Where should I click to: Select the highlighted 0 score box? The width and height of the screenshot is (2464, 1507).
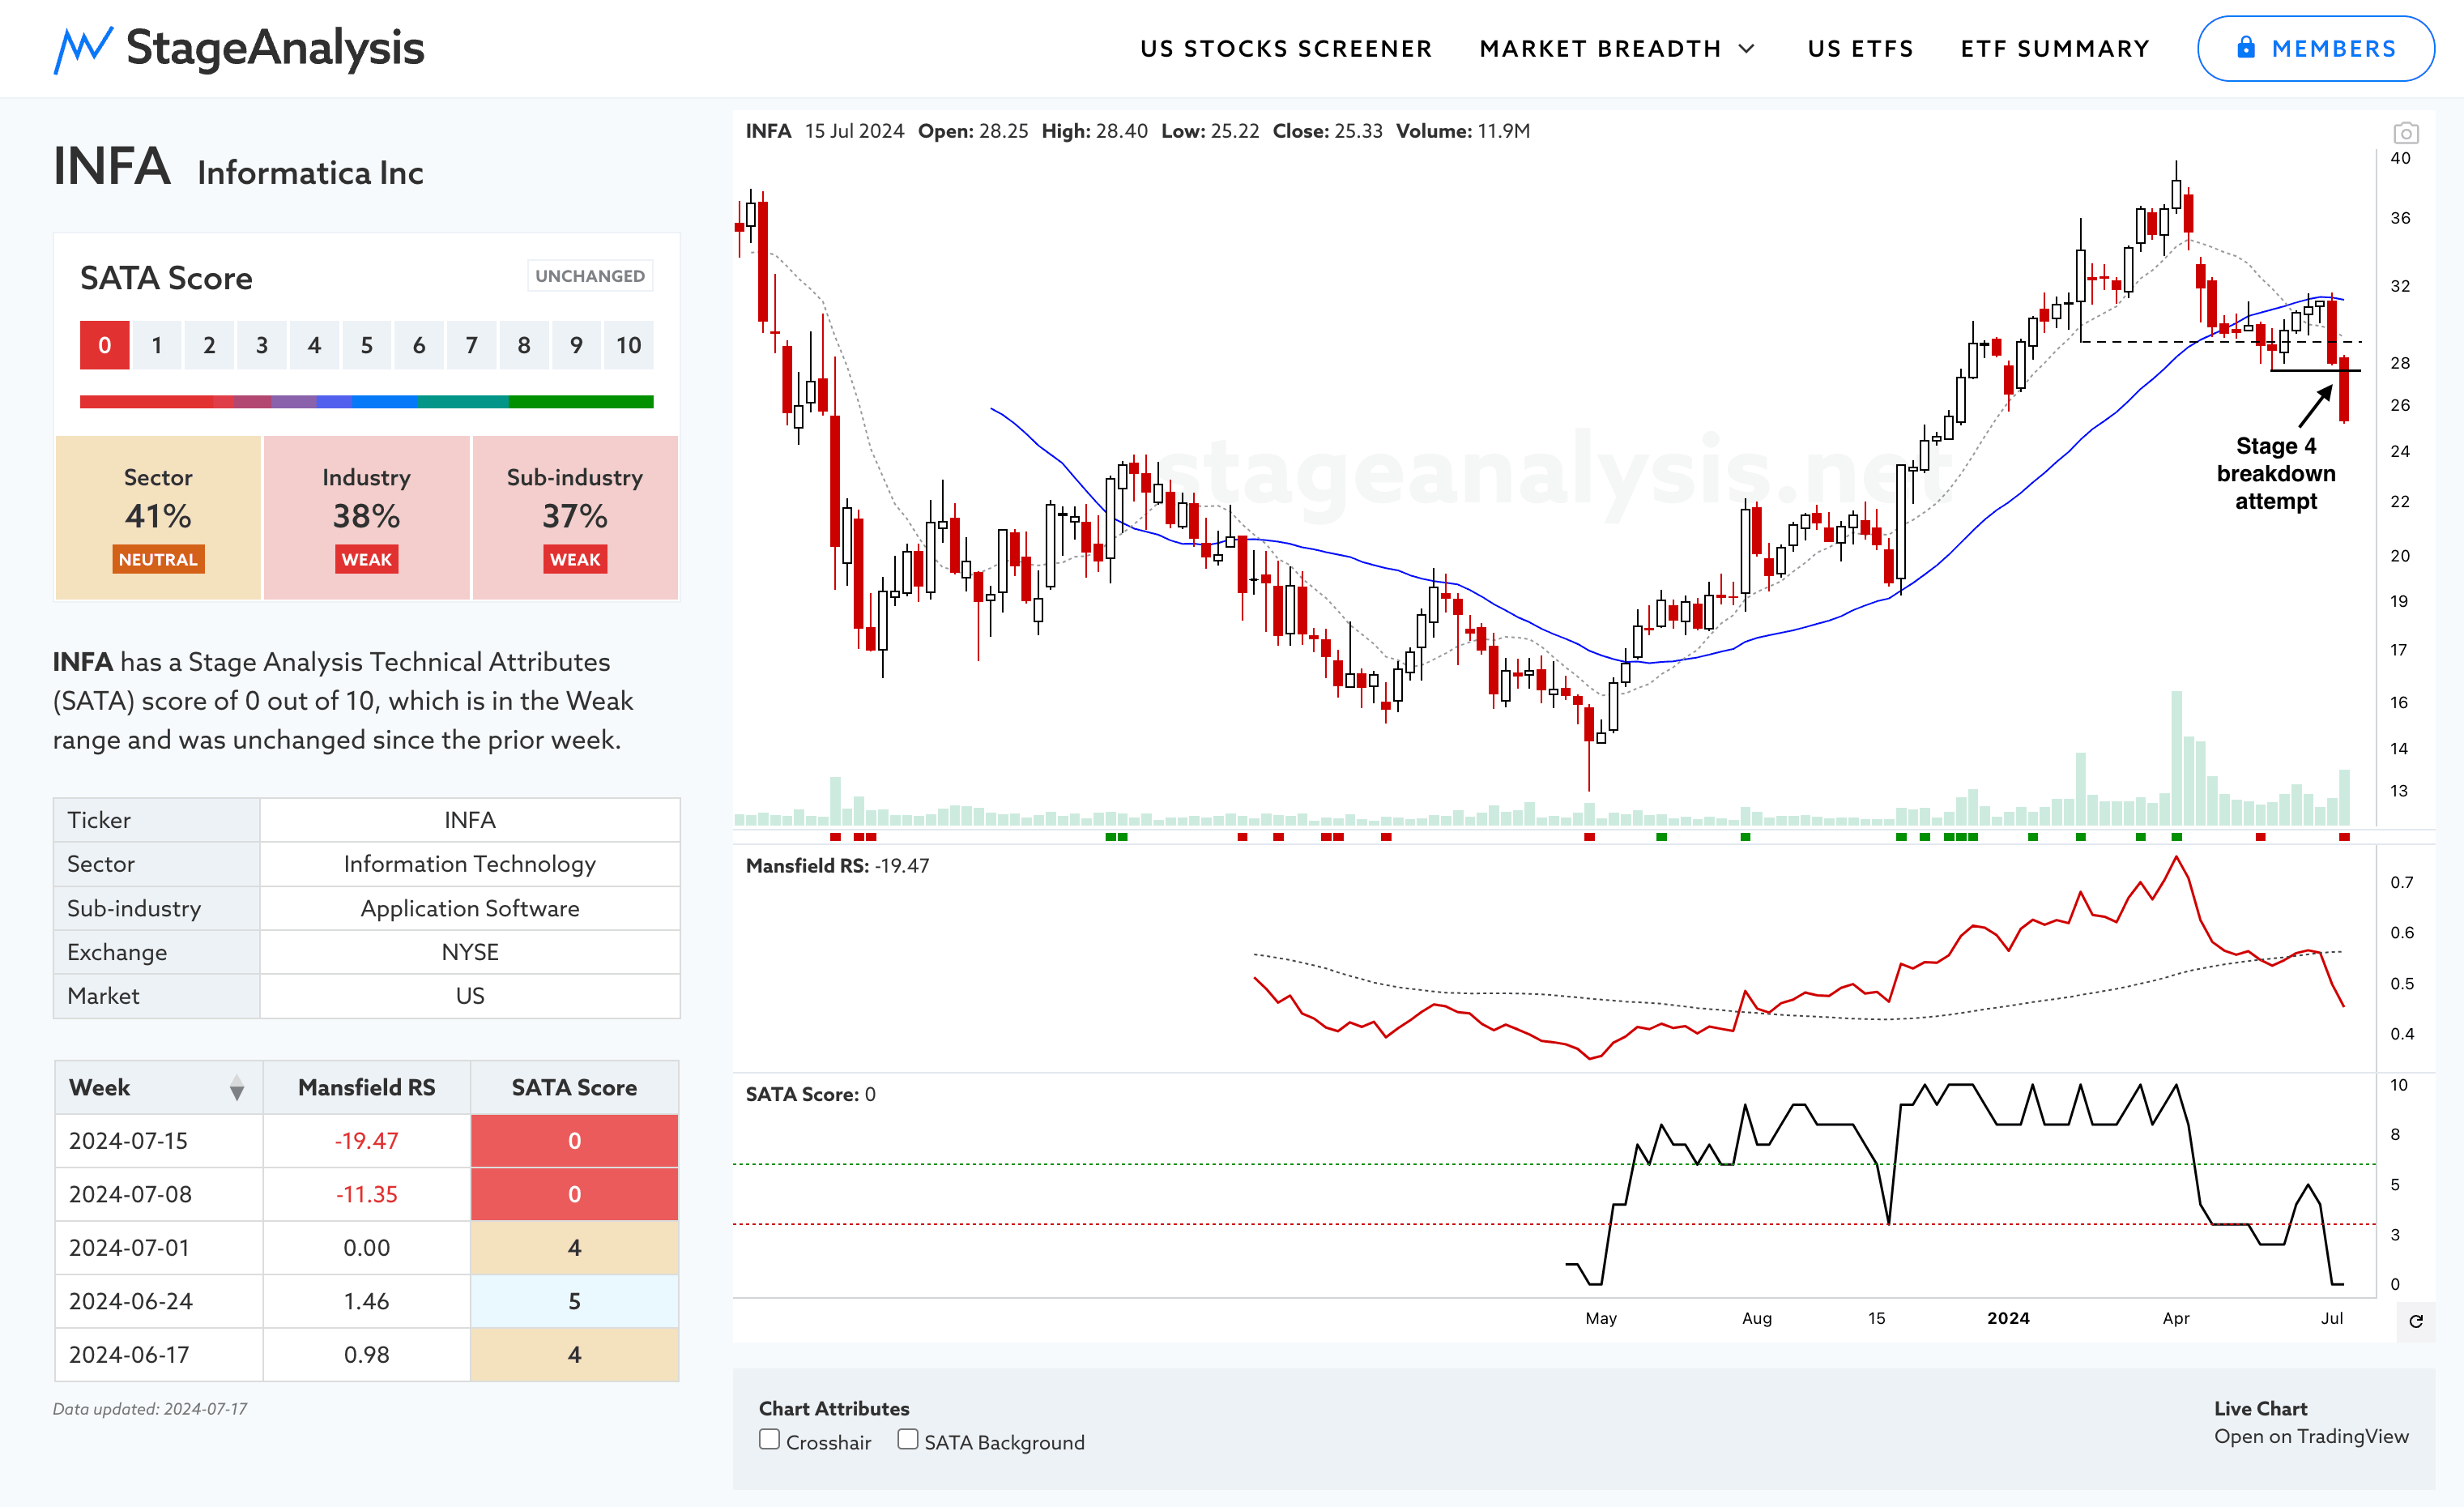click(x=104, y=345)
